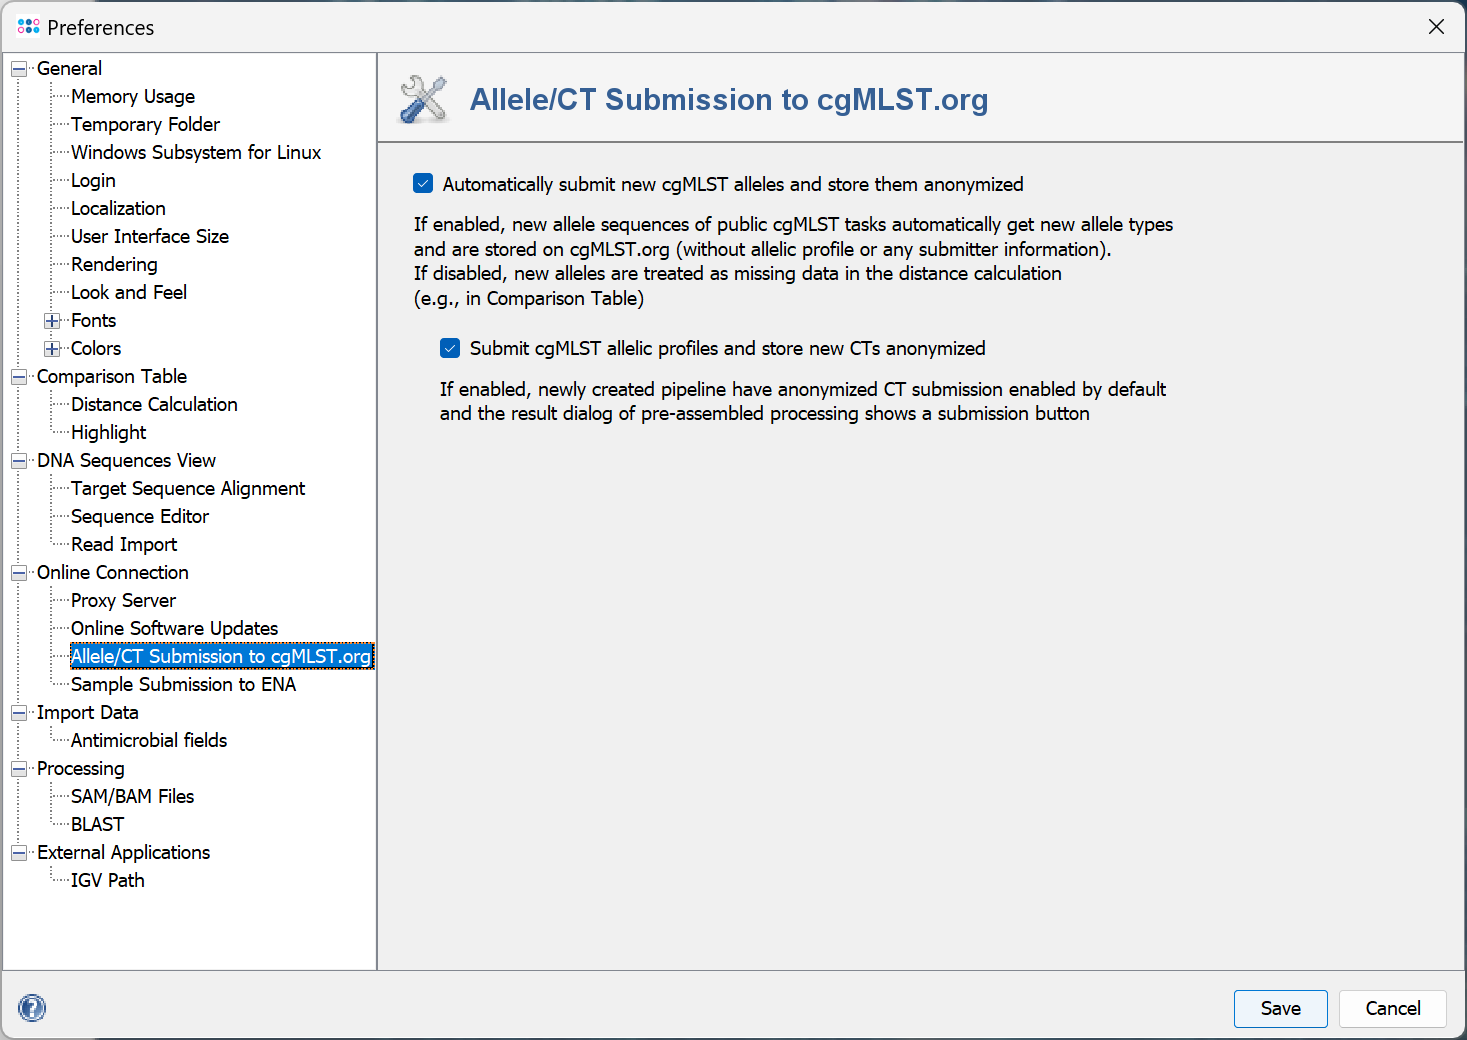Screen dimensions: 1467x1040
Task: Expand the Colors tree node
Action: click(x=52, y=349)
